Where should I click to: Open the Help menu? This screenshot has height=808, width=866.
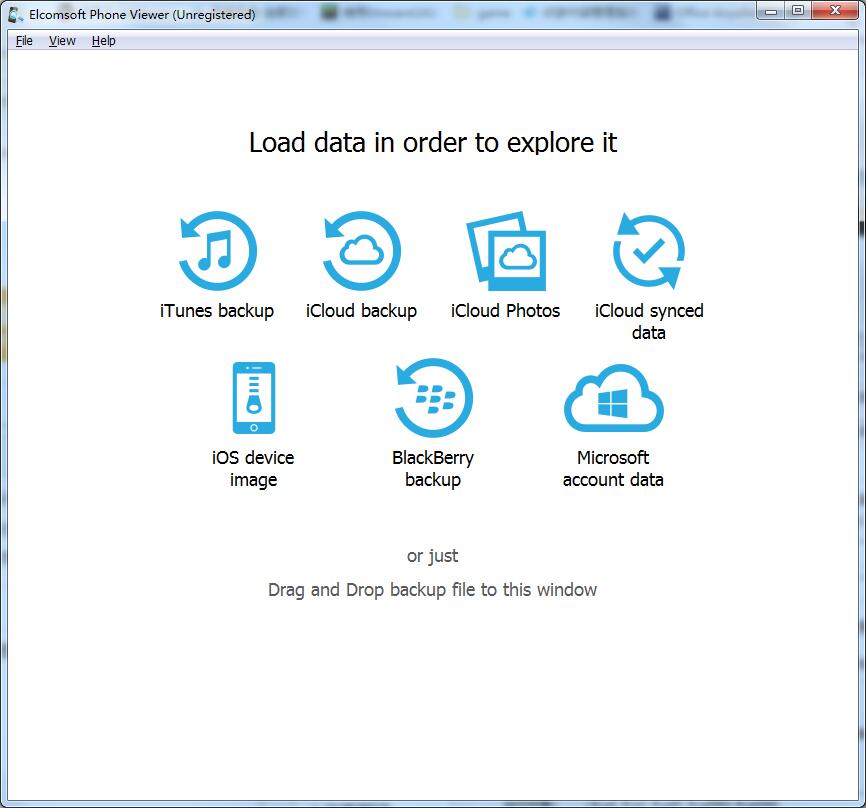pyautogui.click(x=104, y=41)
